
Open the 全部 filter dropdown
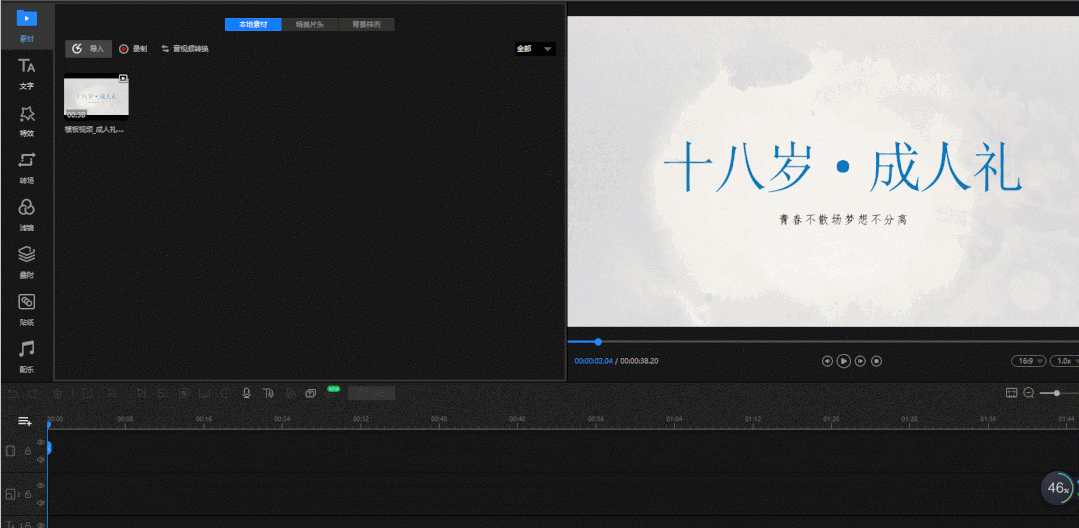pyautogui.click(x=535, y=49)
